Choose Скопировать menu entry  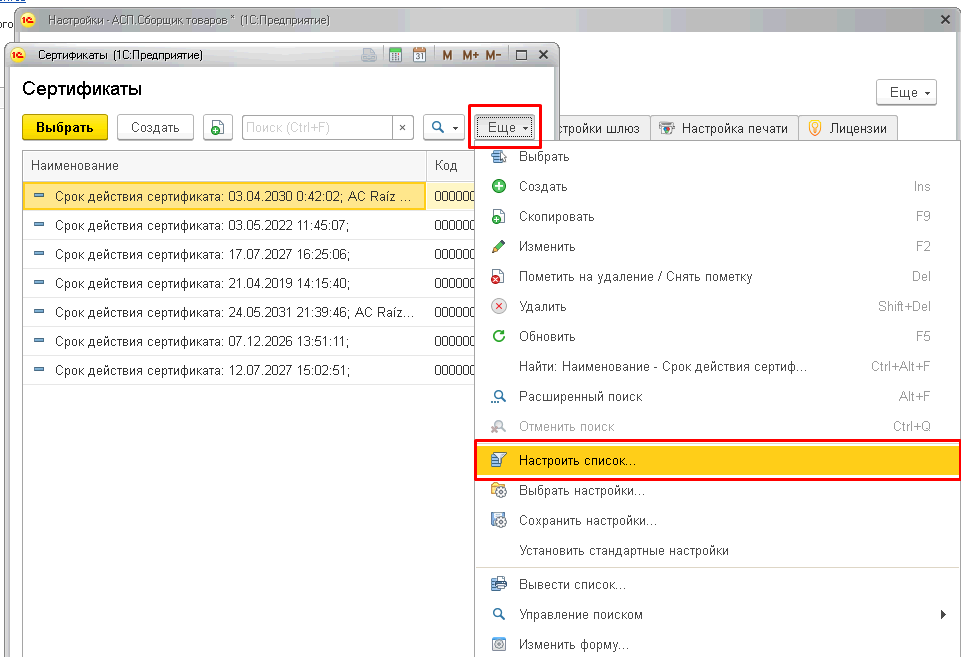[x=717, y=216]
